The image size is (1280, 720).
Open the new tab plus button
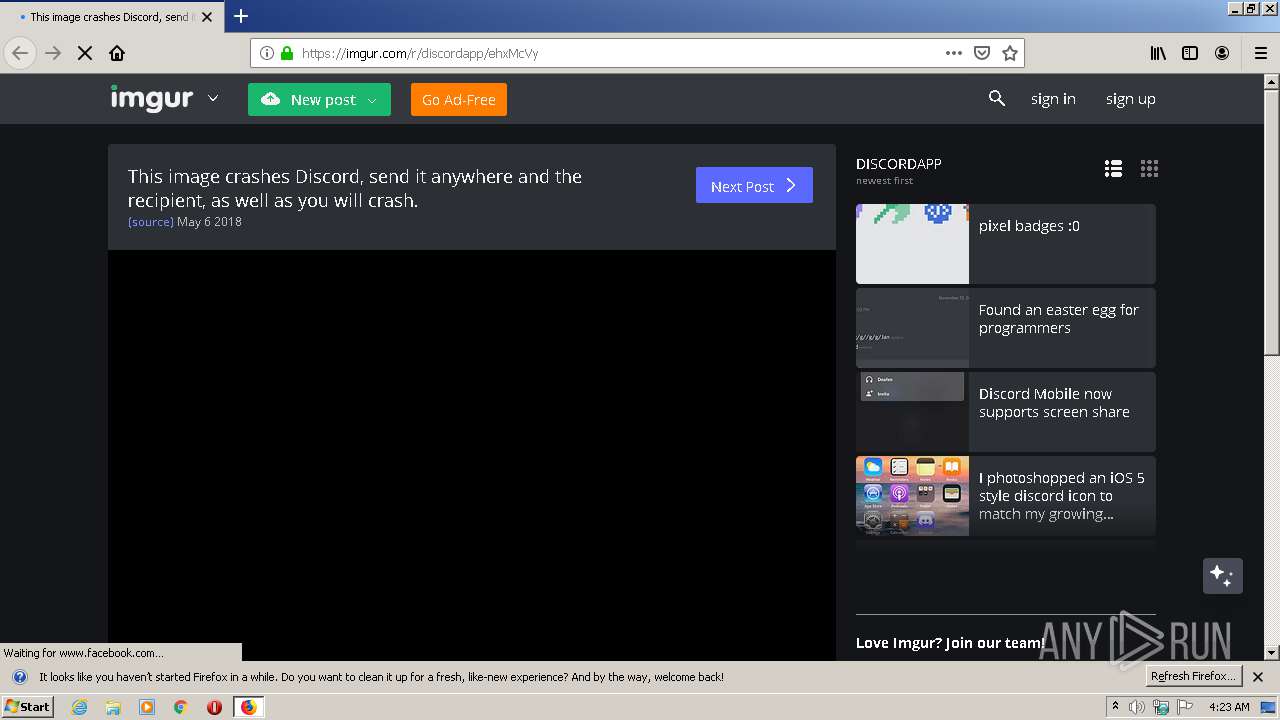click(240, 16)
